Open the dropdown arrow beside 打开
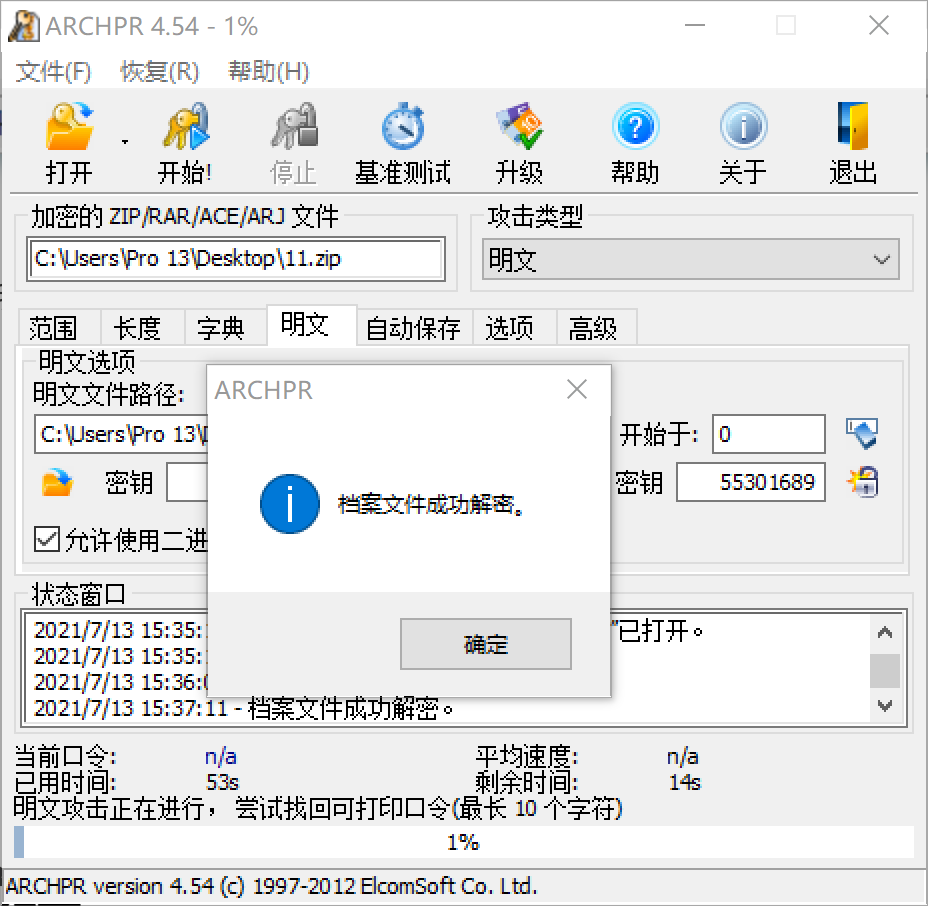 [125, 142]
